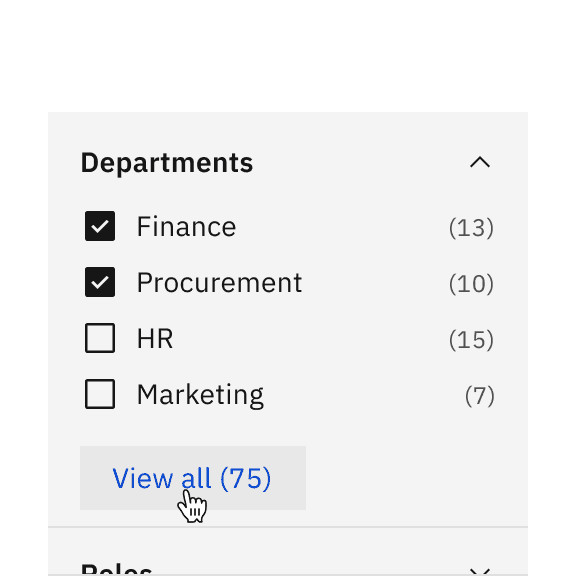576x576 pixels.
Task: Enable the HR checkbox
Action: (x=100, y=338)
